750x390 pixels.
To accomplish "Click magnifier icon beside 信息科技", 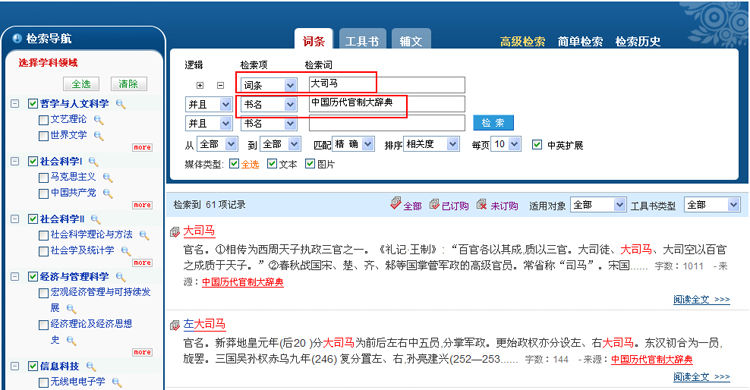I will tap(91, 367).
